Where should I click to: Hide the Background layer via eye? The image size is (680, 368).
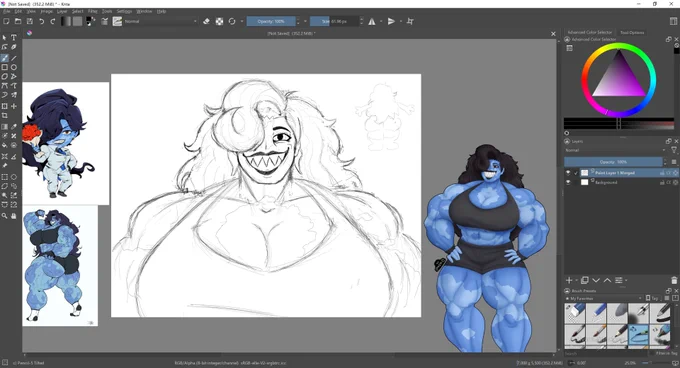tap(568, 182)
